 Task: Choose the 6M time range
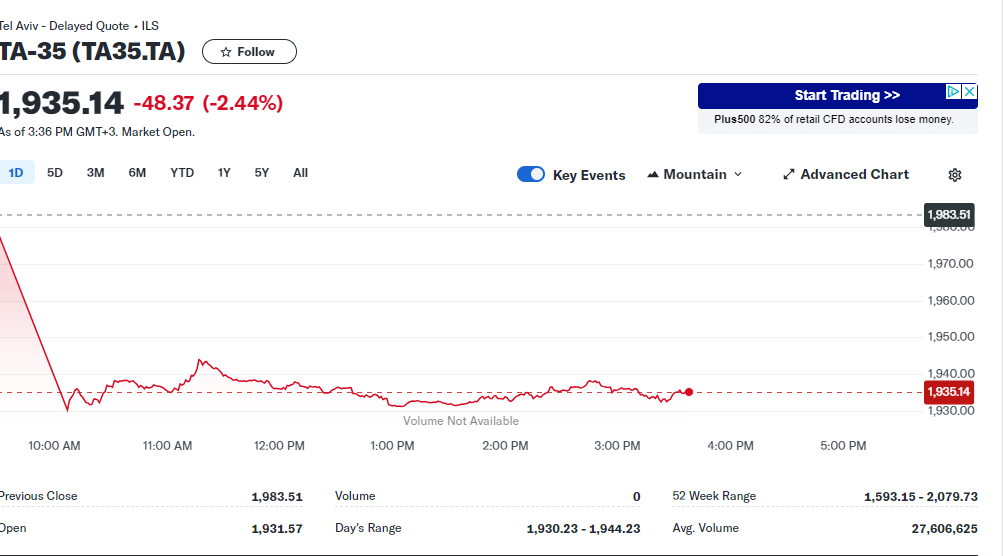[137, 173]
